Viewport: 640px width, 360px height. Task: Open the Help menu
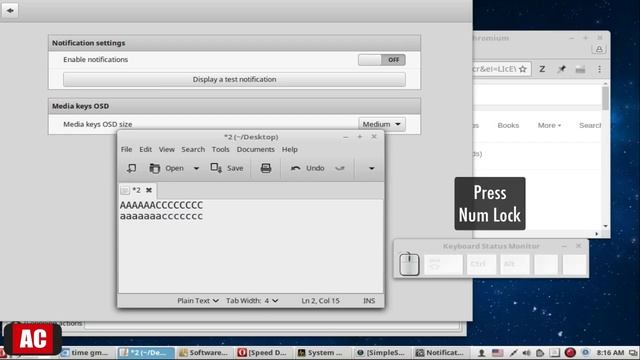pyautogui.click(x=289, y=149)
